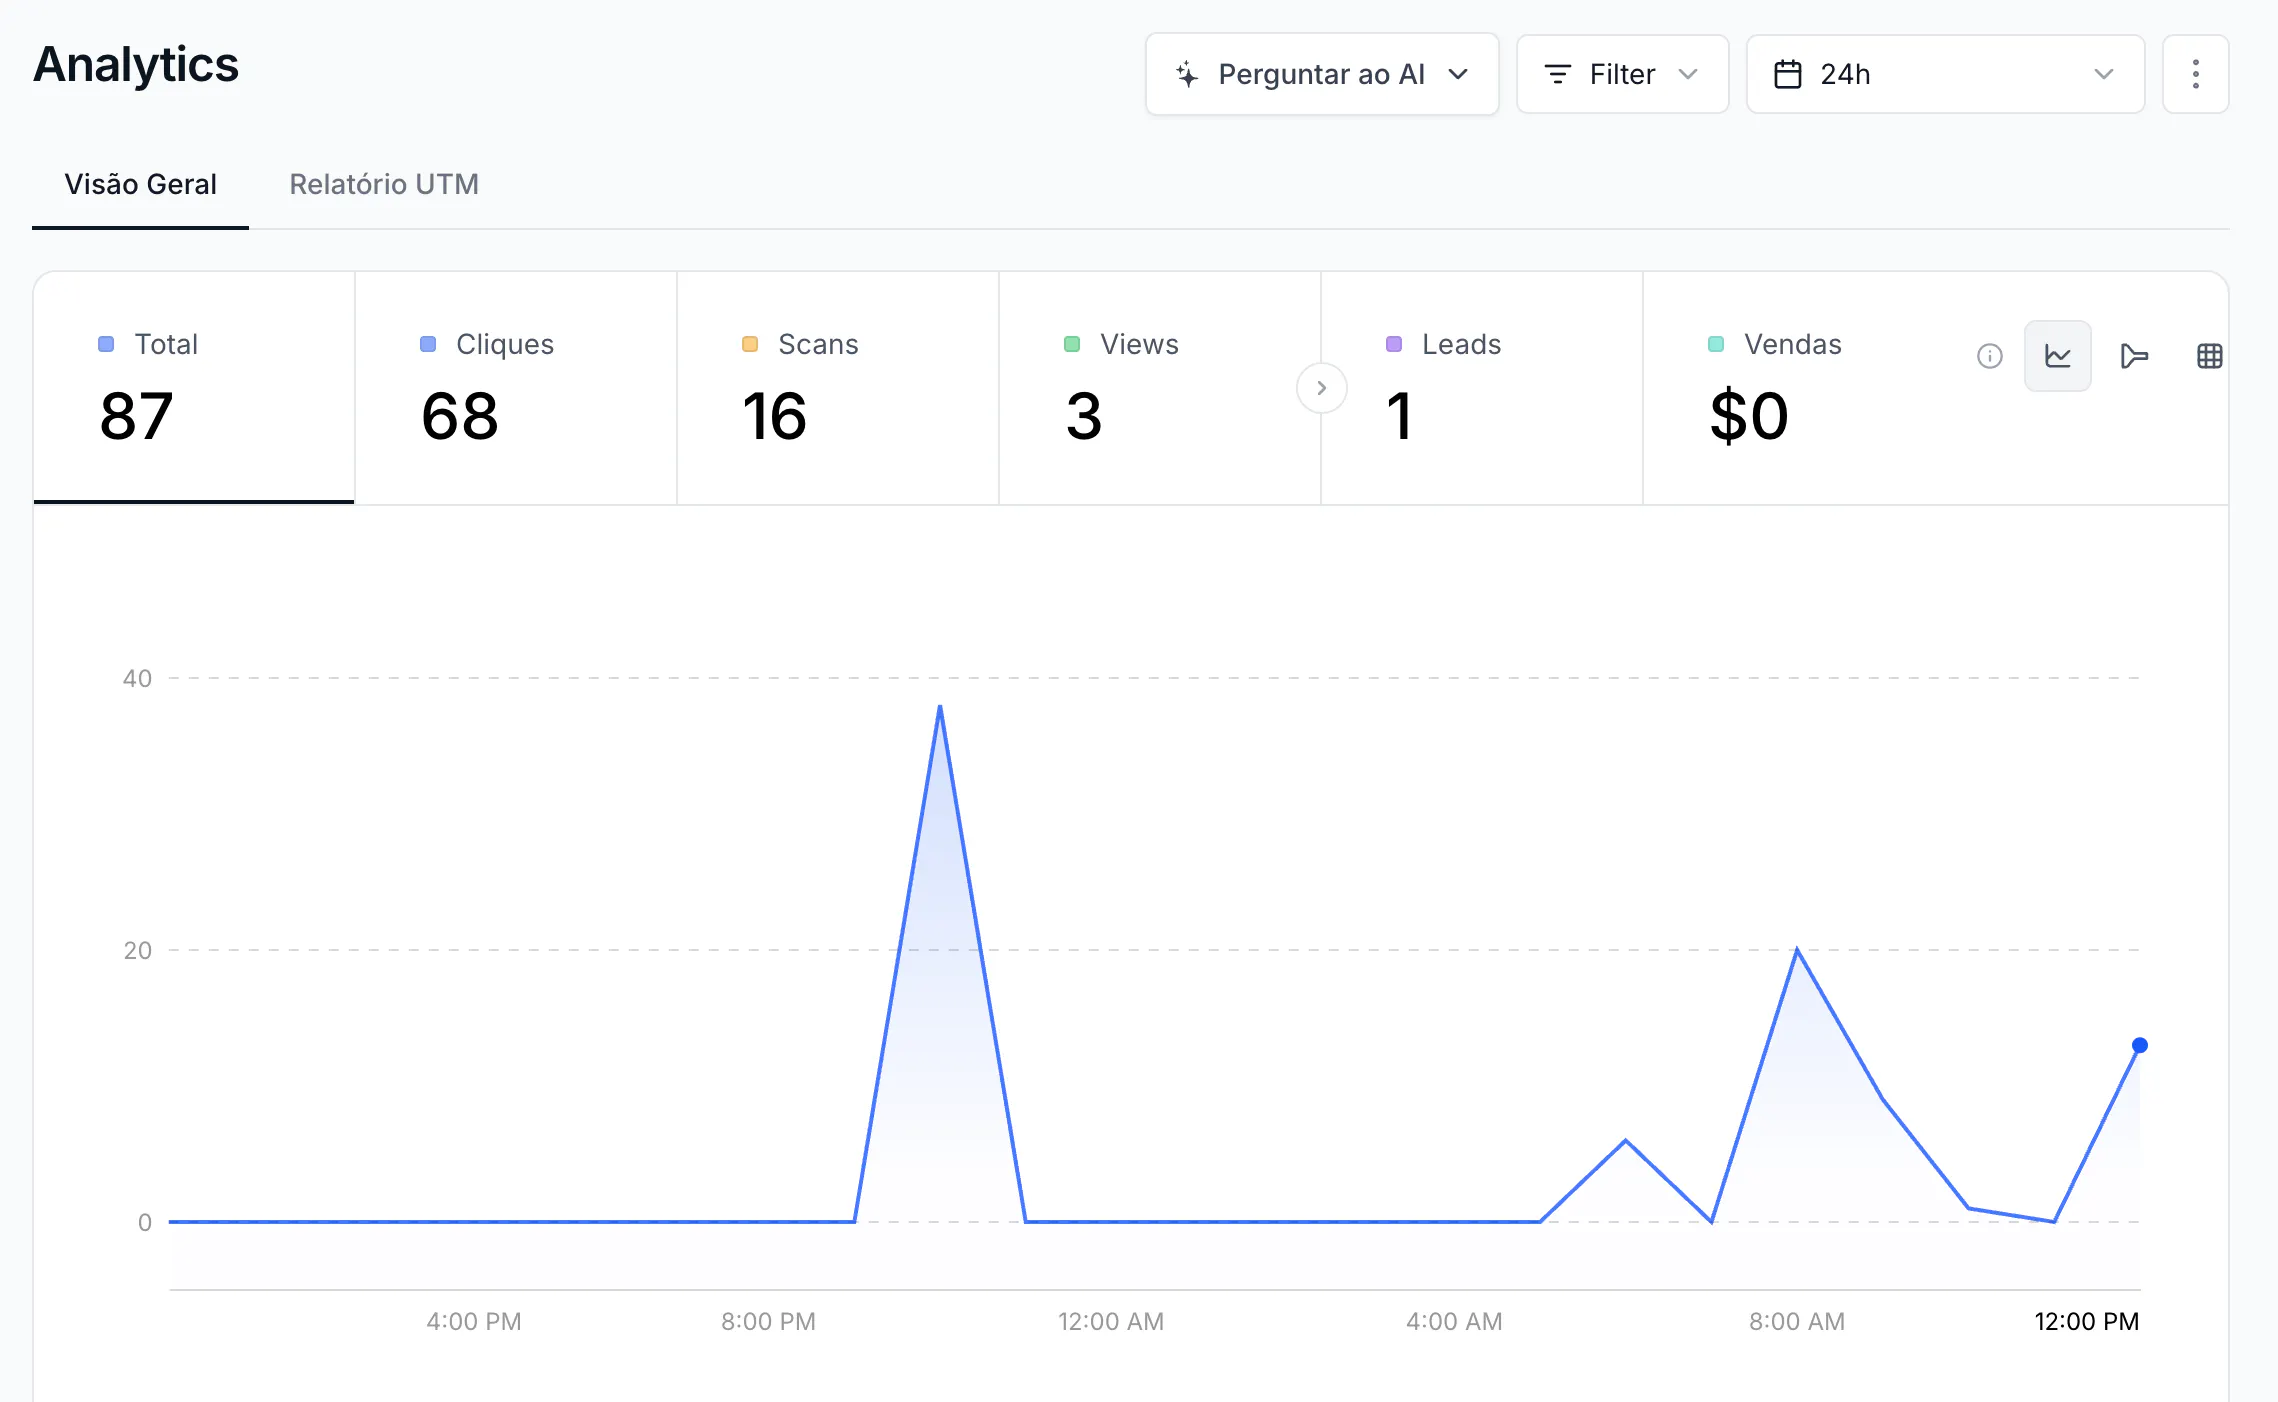
Task: Switch to the Relatório UTM tab
Action: click(384, 184)
